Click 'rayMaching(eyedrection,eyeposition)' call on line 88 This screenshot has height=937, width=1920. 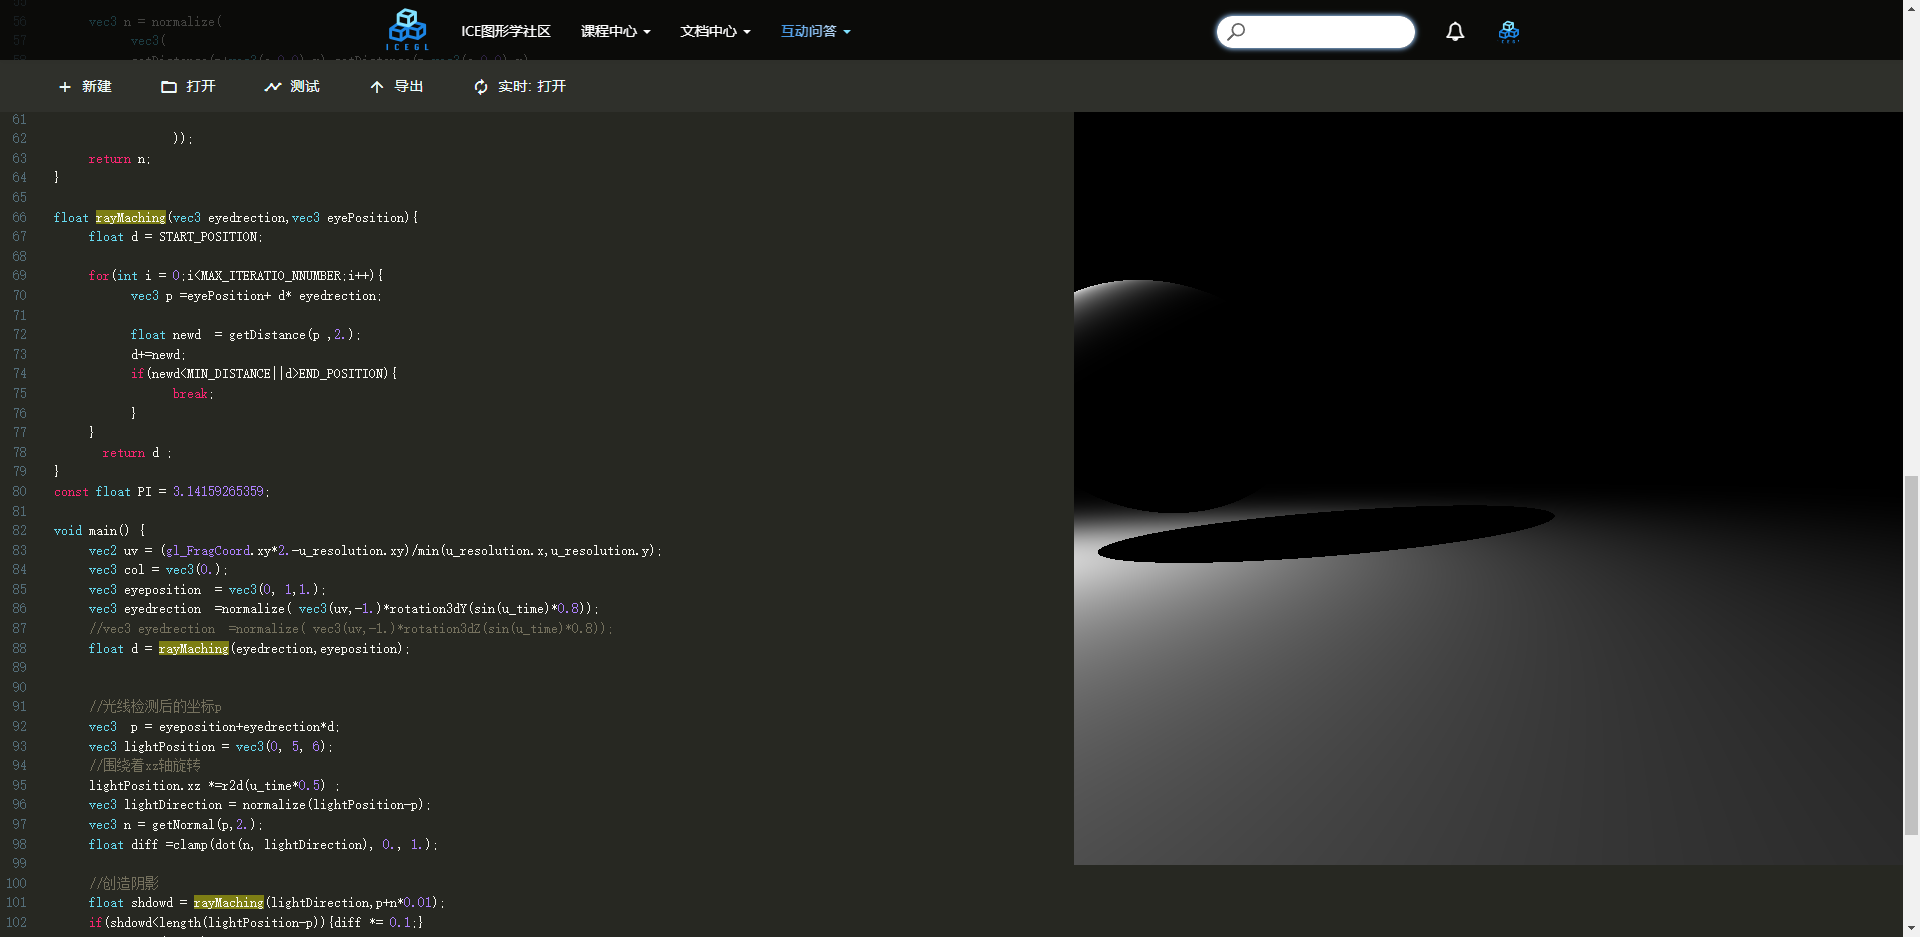click(x=284, y=649)
